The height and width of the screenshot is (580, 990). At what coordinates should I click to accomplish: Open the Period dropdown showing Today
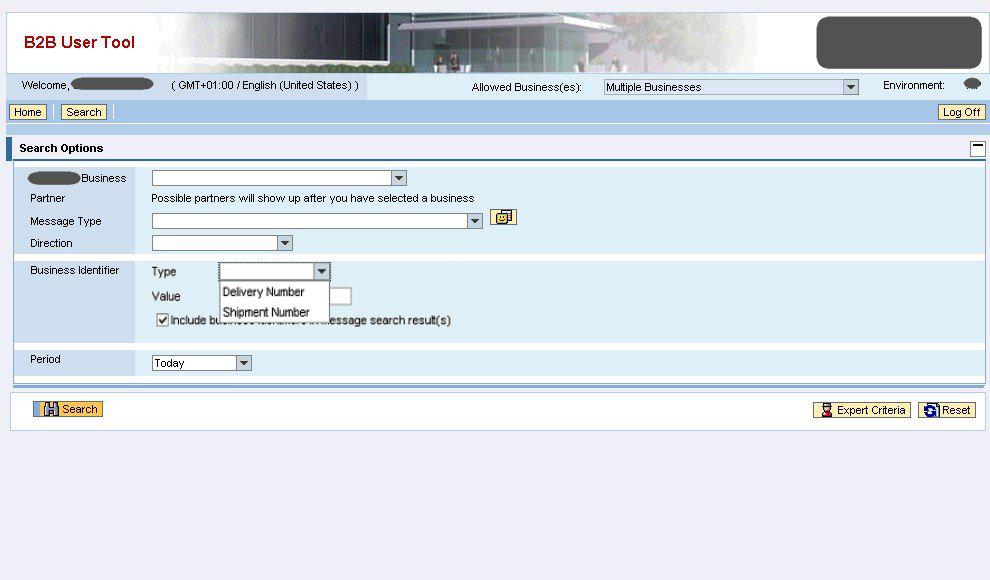click(244, 363)
